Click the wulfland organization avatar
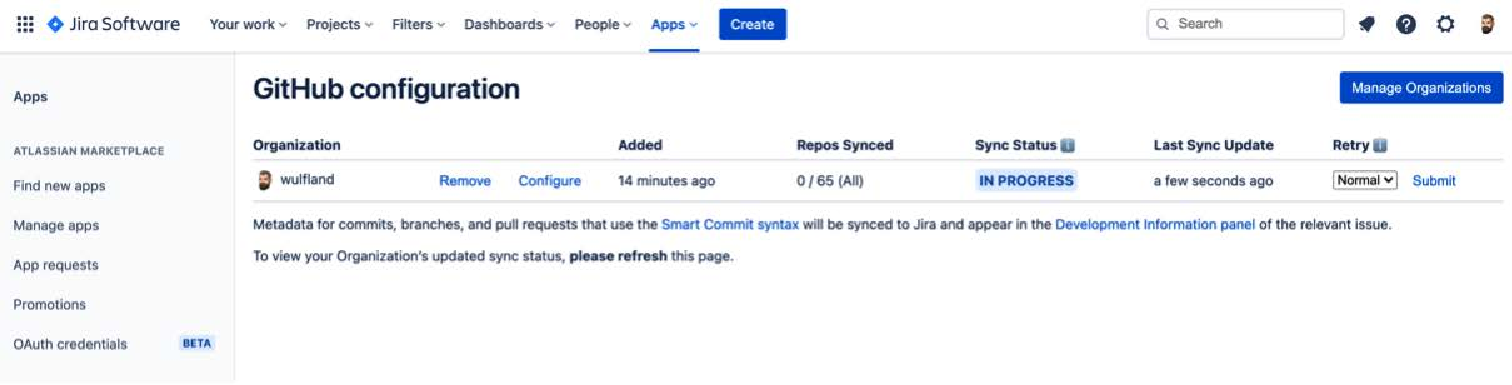1512x385 pixels. (264, 181)
